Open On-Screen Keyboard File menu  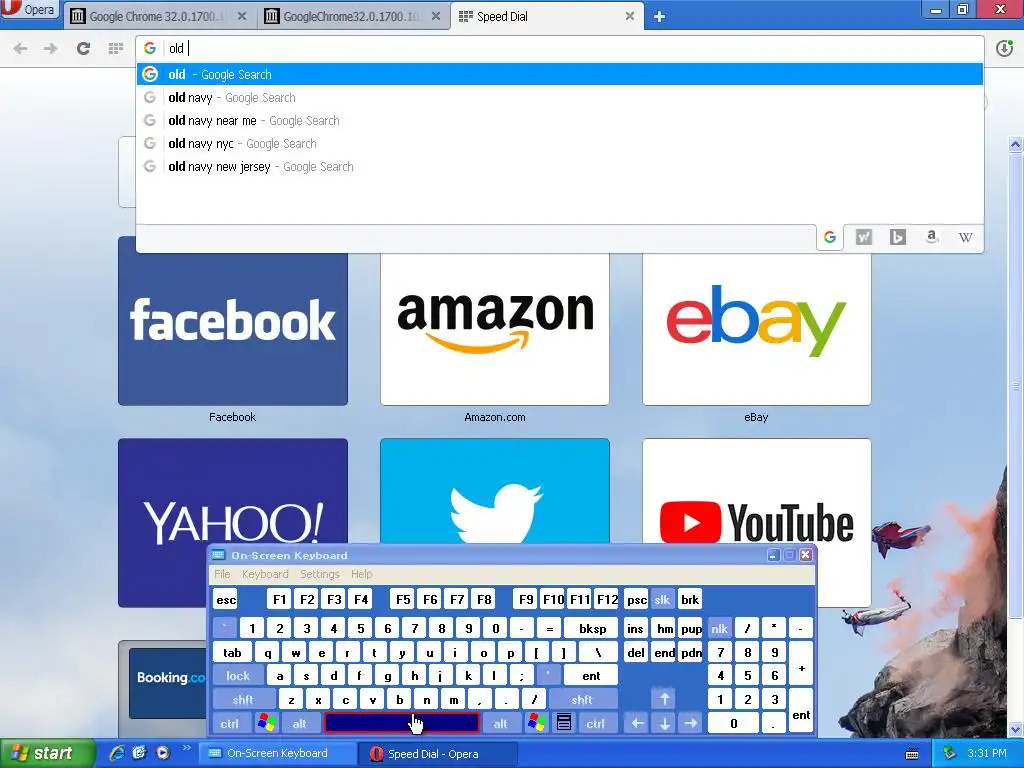point(222,574)
